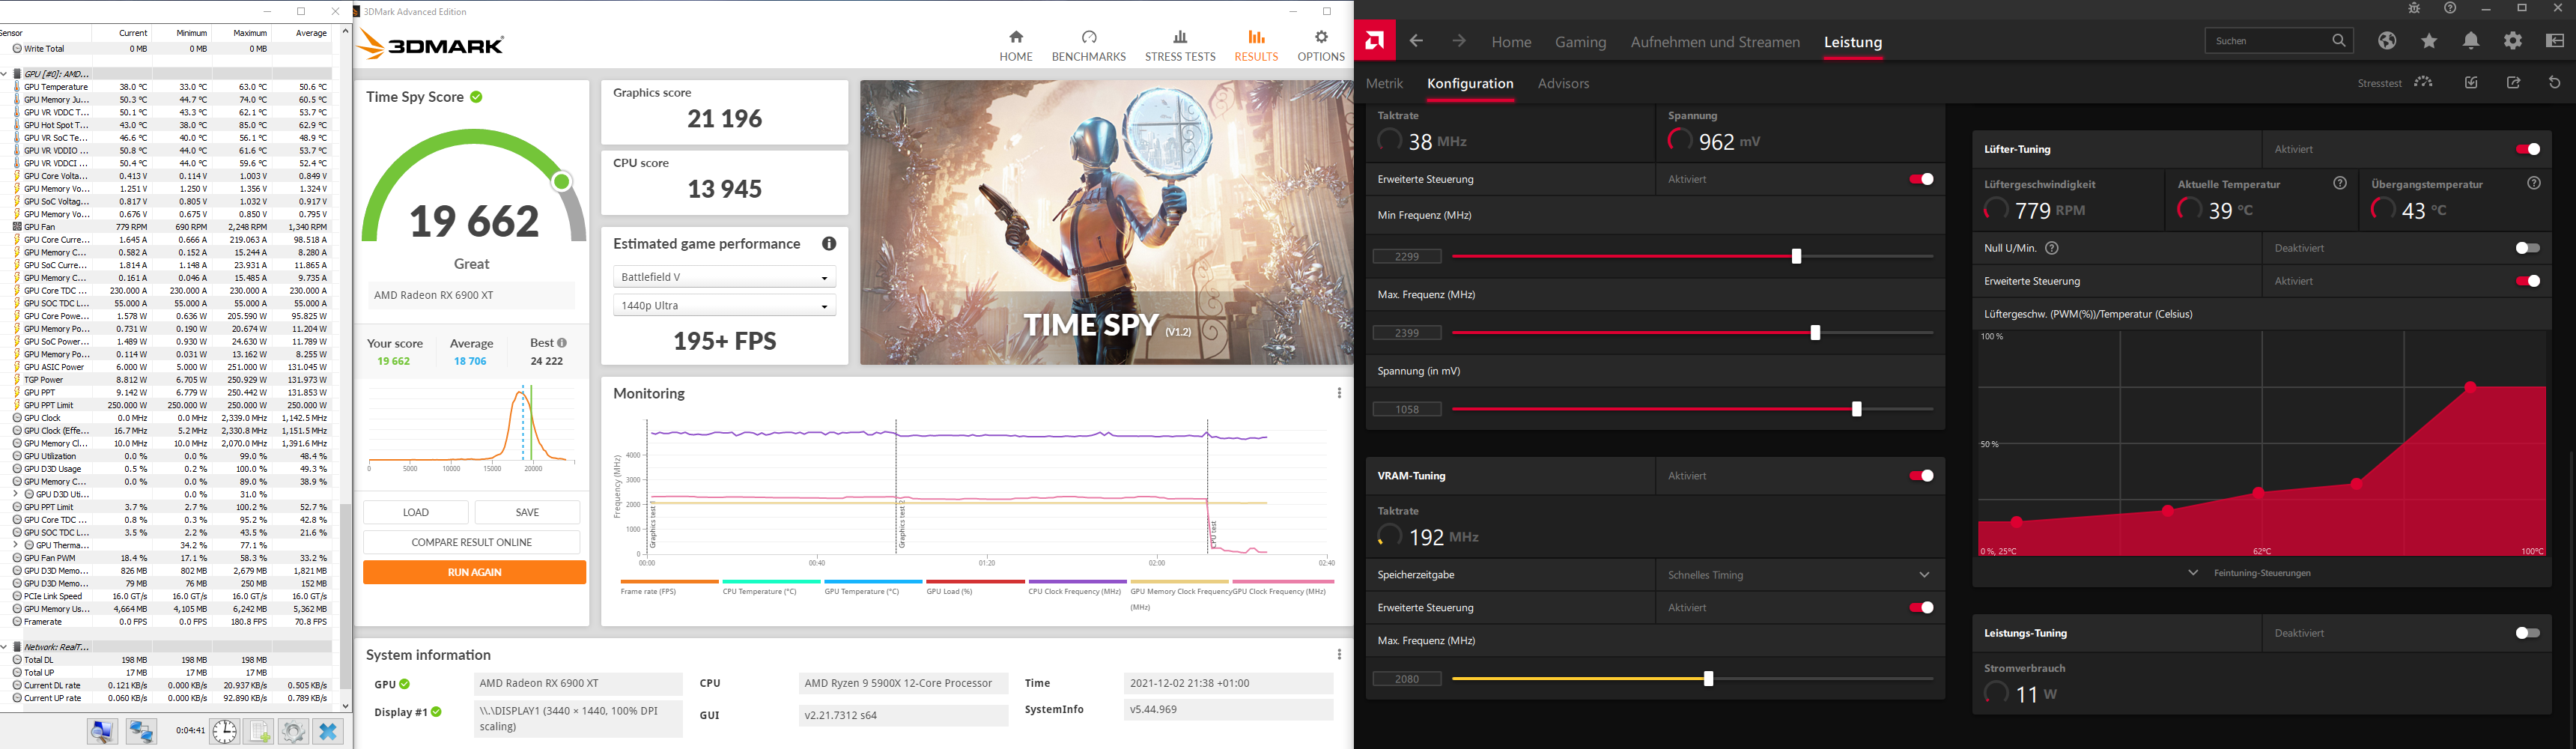The width and height of the screenshot is (2576, 749).
Task: Click the load tuning profile icon
Action: coord(2471,82)
